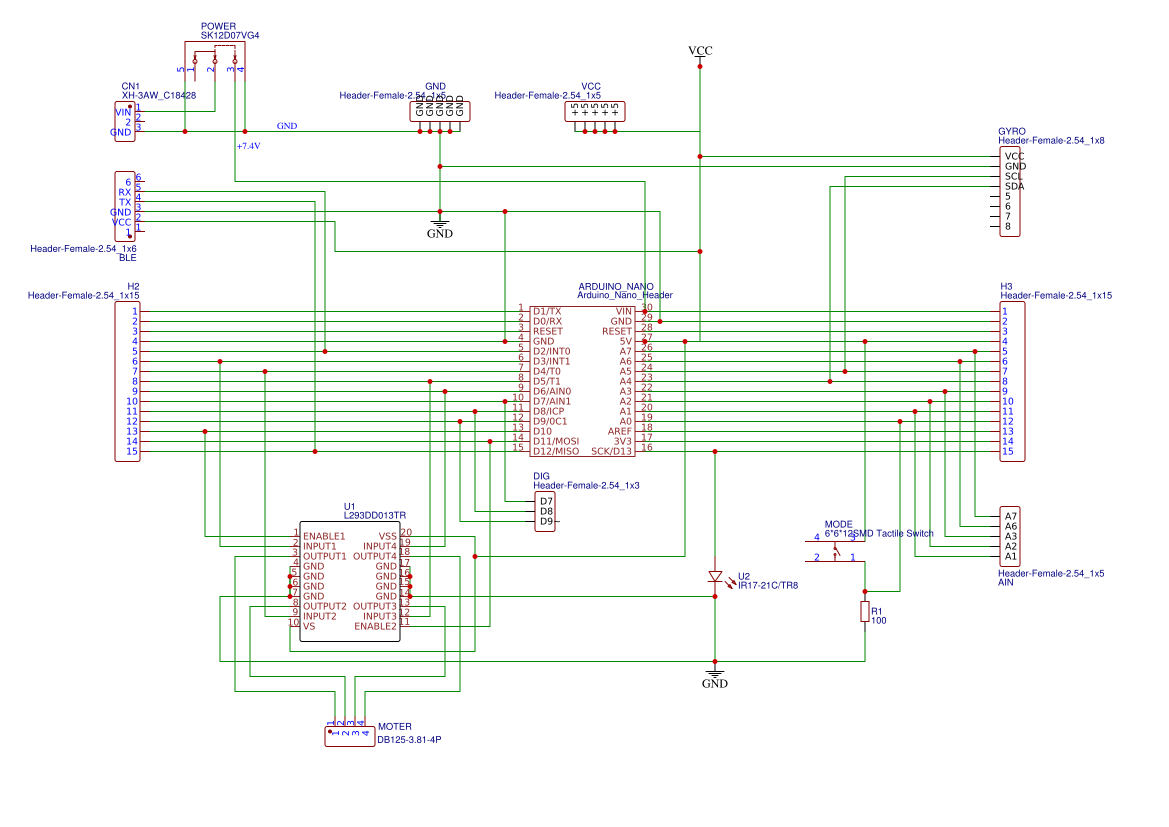This screenshot has width=1169, height=827.
Task: Select the CN1 connector body
Action: point(125,122)
